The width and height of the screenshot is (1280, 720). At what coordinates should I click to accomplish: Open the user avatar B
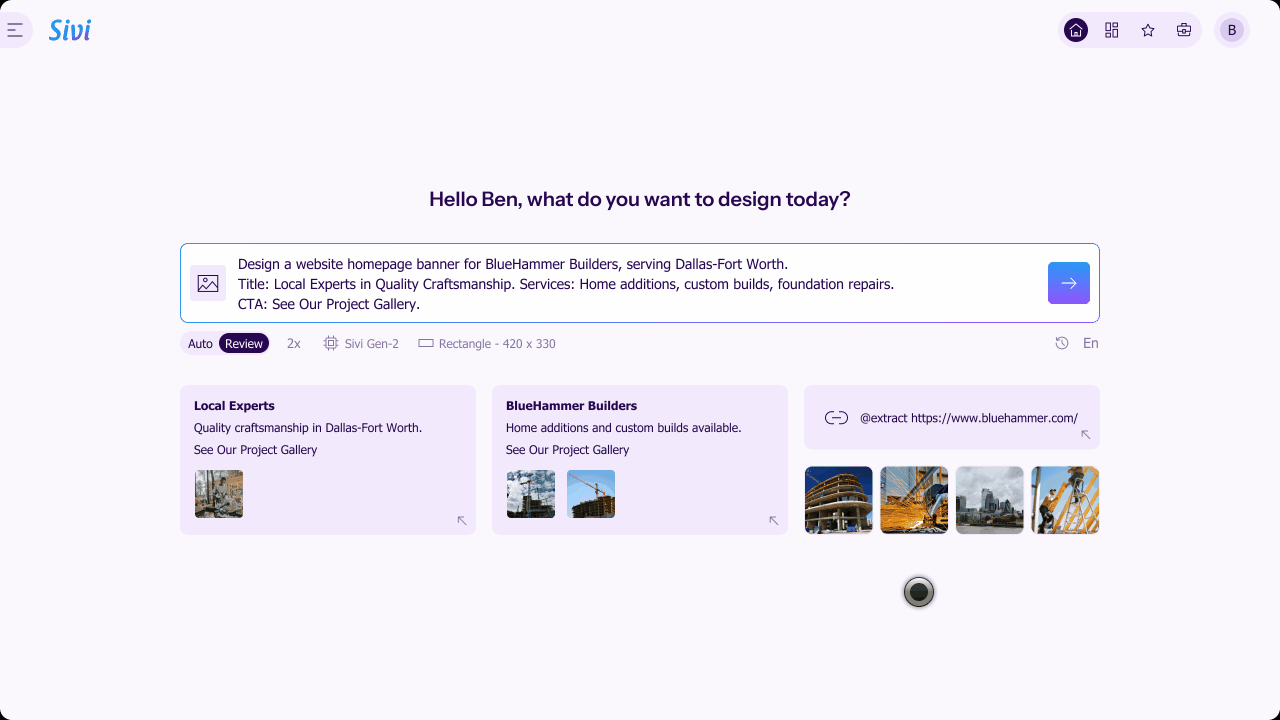(1232, 30)
